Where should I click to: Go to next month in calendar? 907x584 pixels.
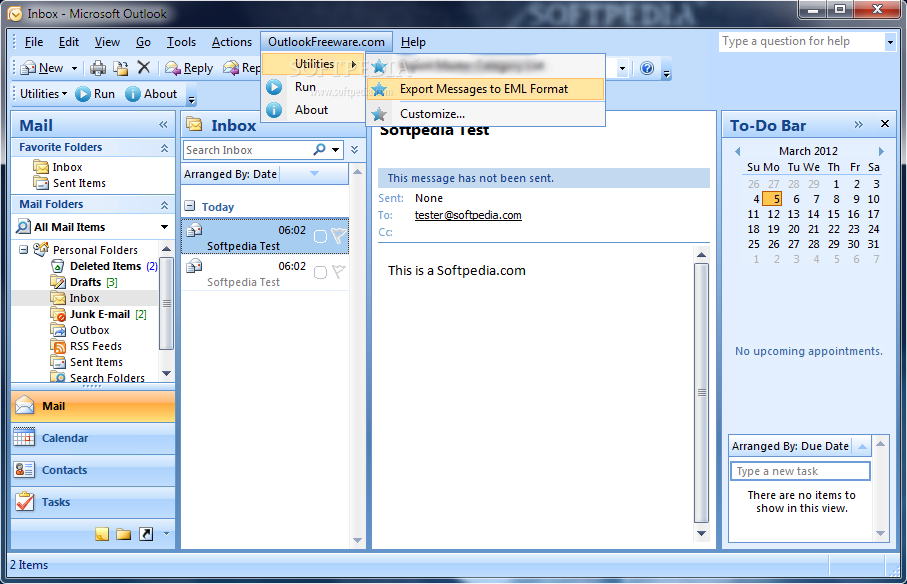pos(881,151)
